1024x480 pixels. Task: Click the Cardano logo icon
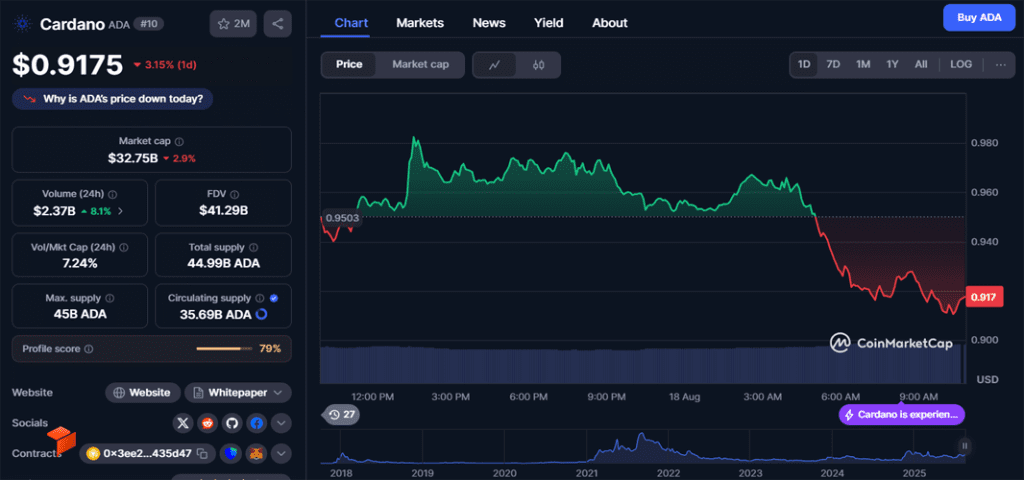pyautogui.click(x=24, y=24)
